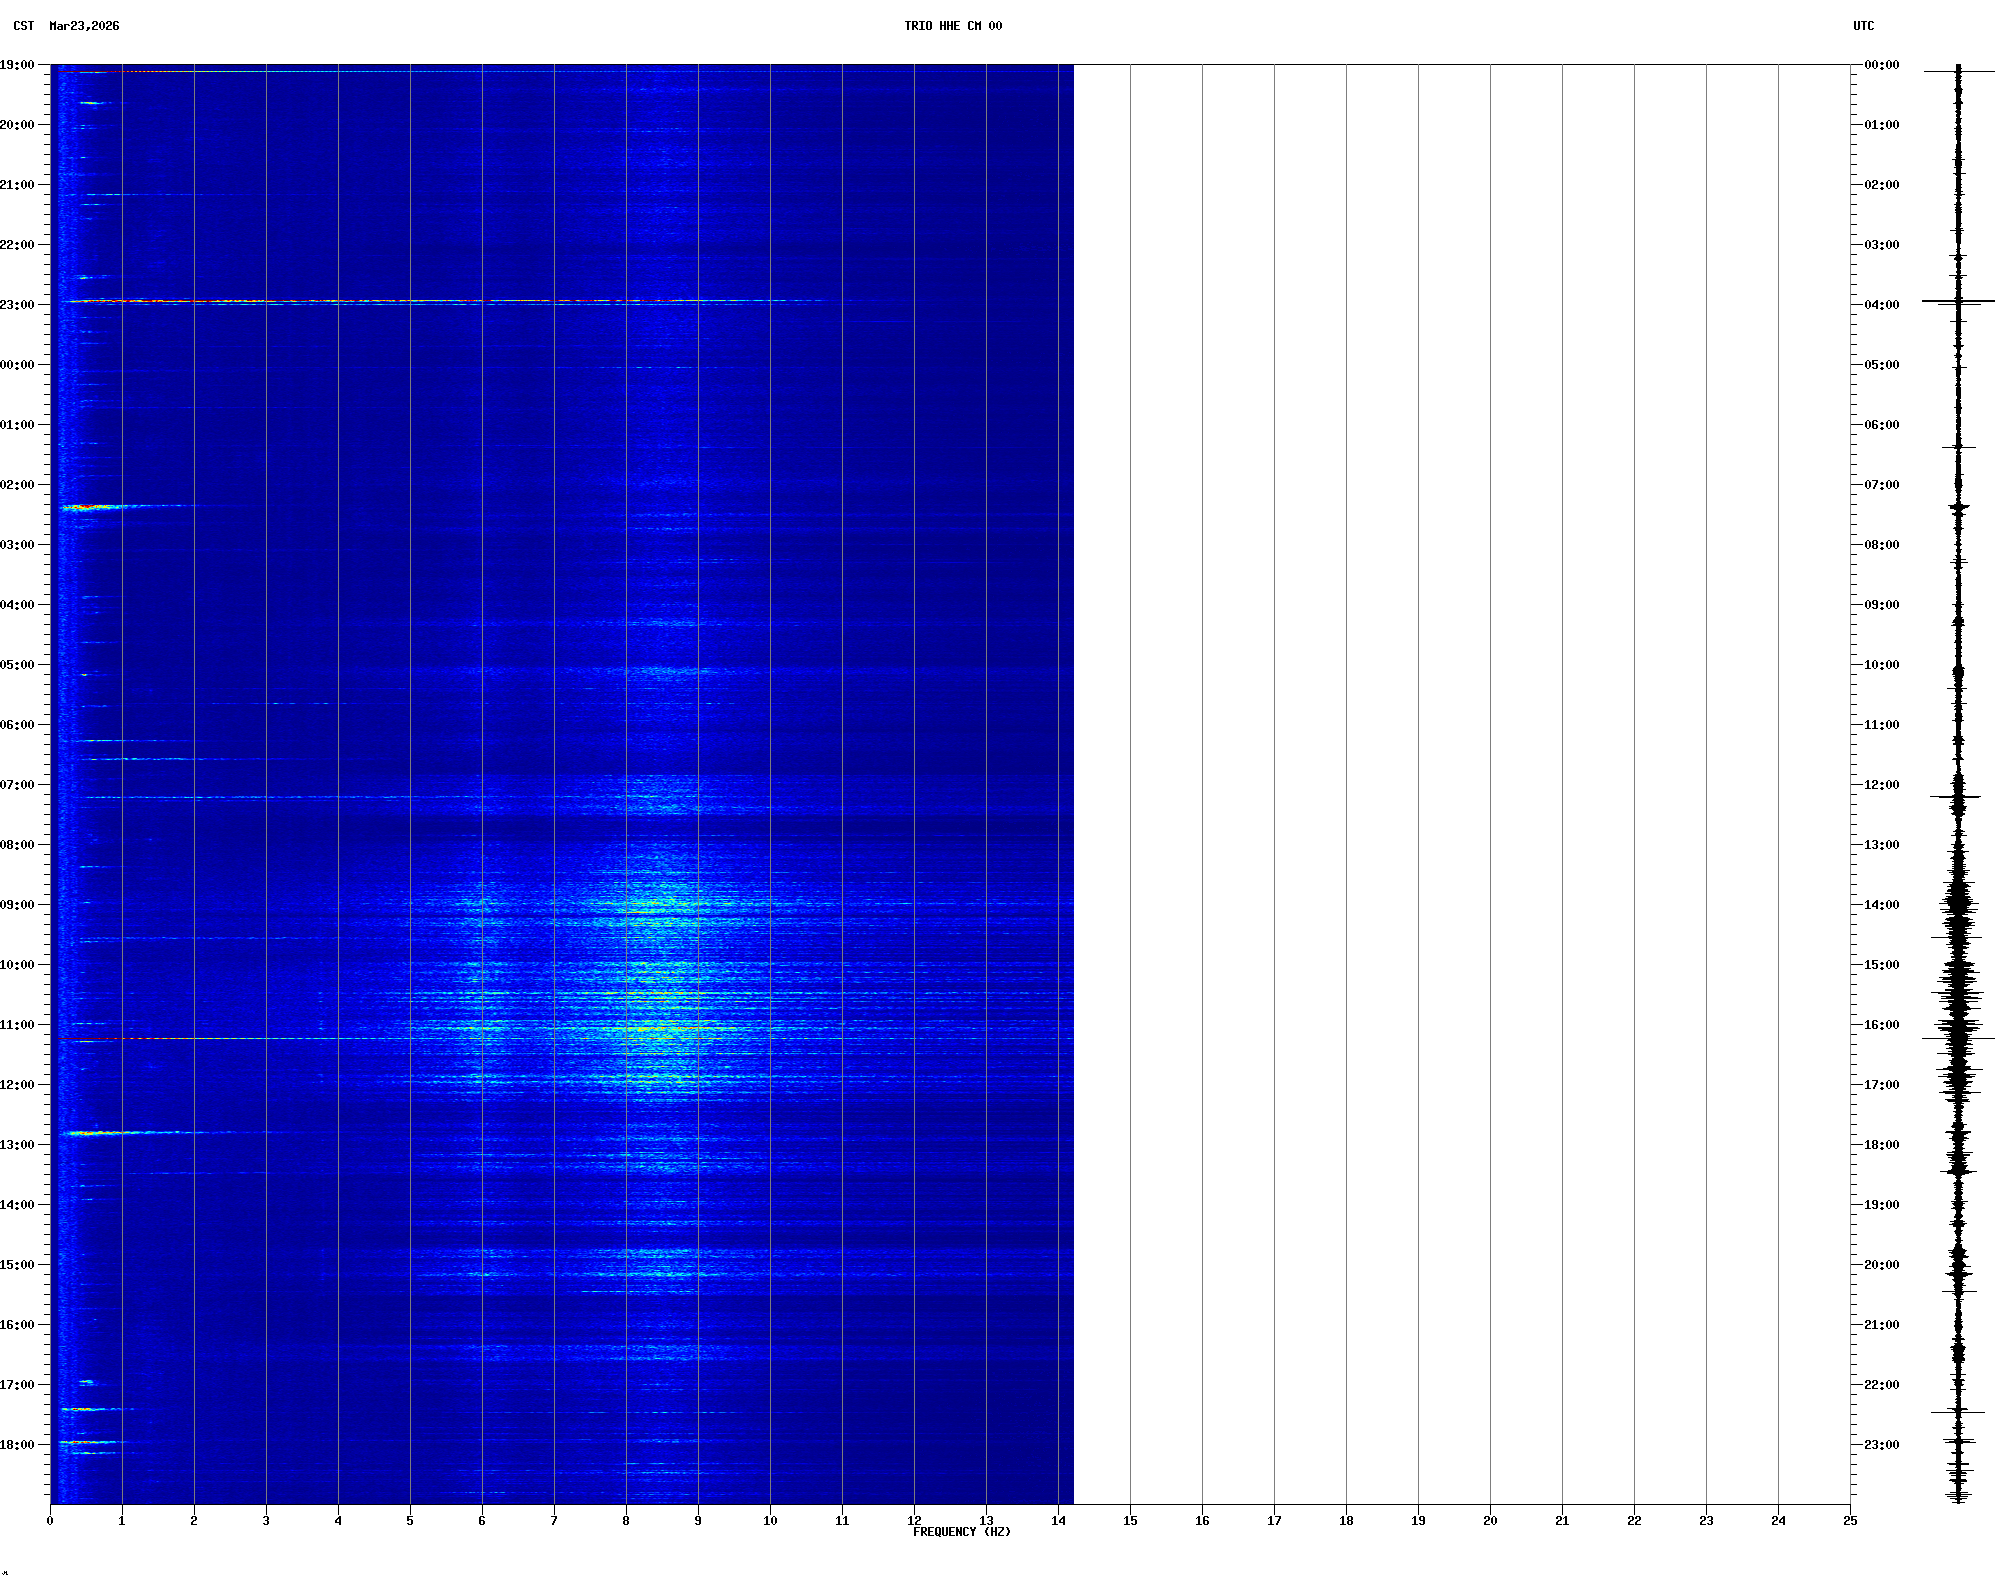Click the 20 Hz frequency tick label

click(x=1490, y=1521)
